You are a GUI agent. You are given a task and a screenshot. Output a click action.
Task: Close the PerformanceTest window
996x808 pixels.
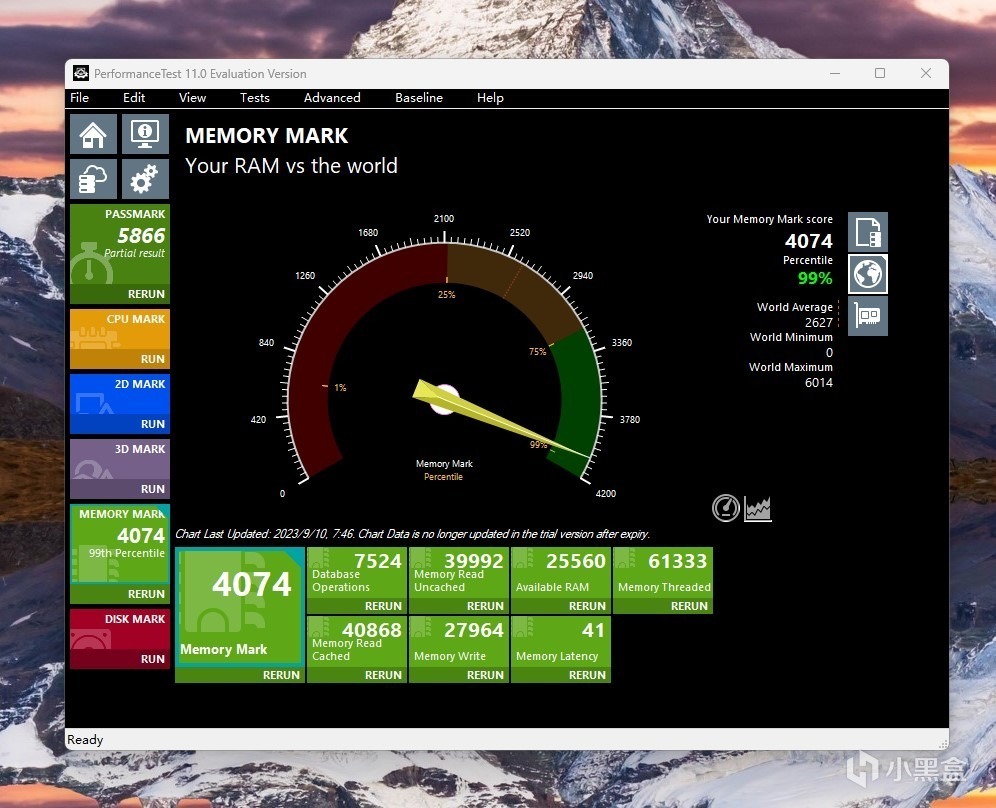(926, 74)
